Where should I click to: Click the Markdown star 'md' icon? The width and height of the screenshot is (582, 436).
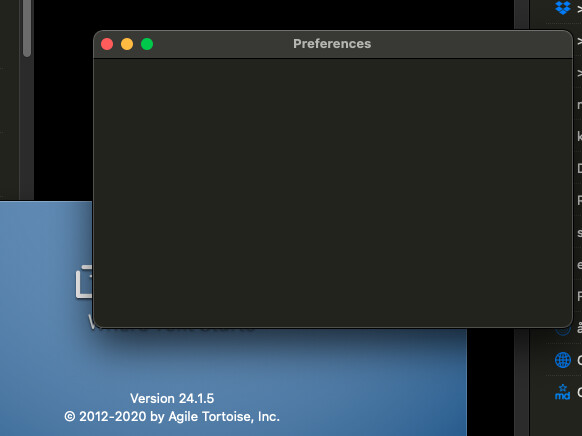[563, 392]
